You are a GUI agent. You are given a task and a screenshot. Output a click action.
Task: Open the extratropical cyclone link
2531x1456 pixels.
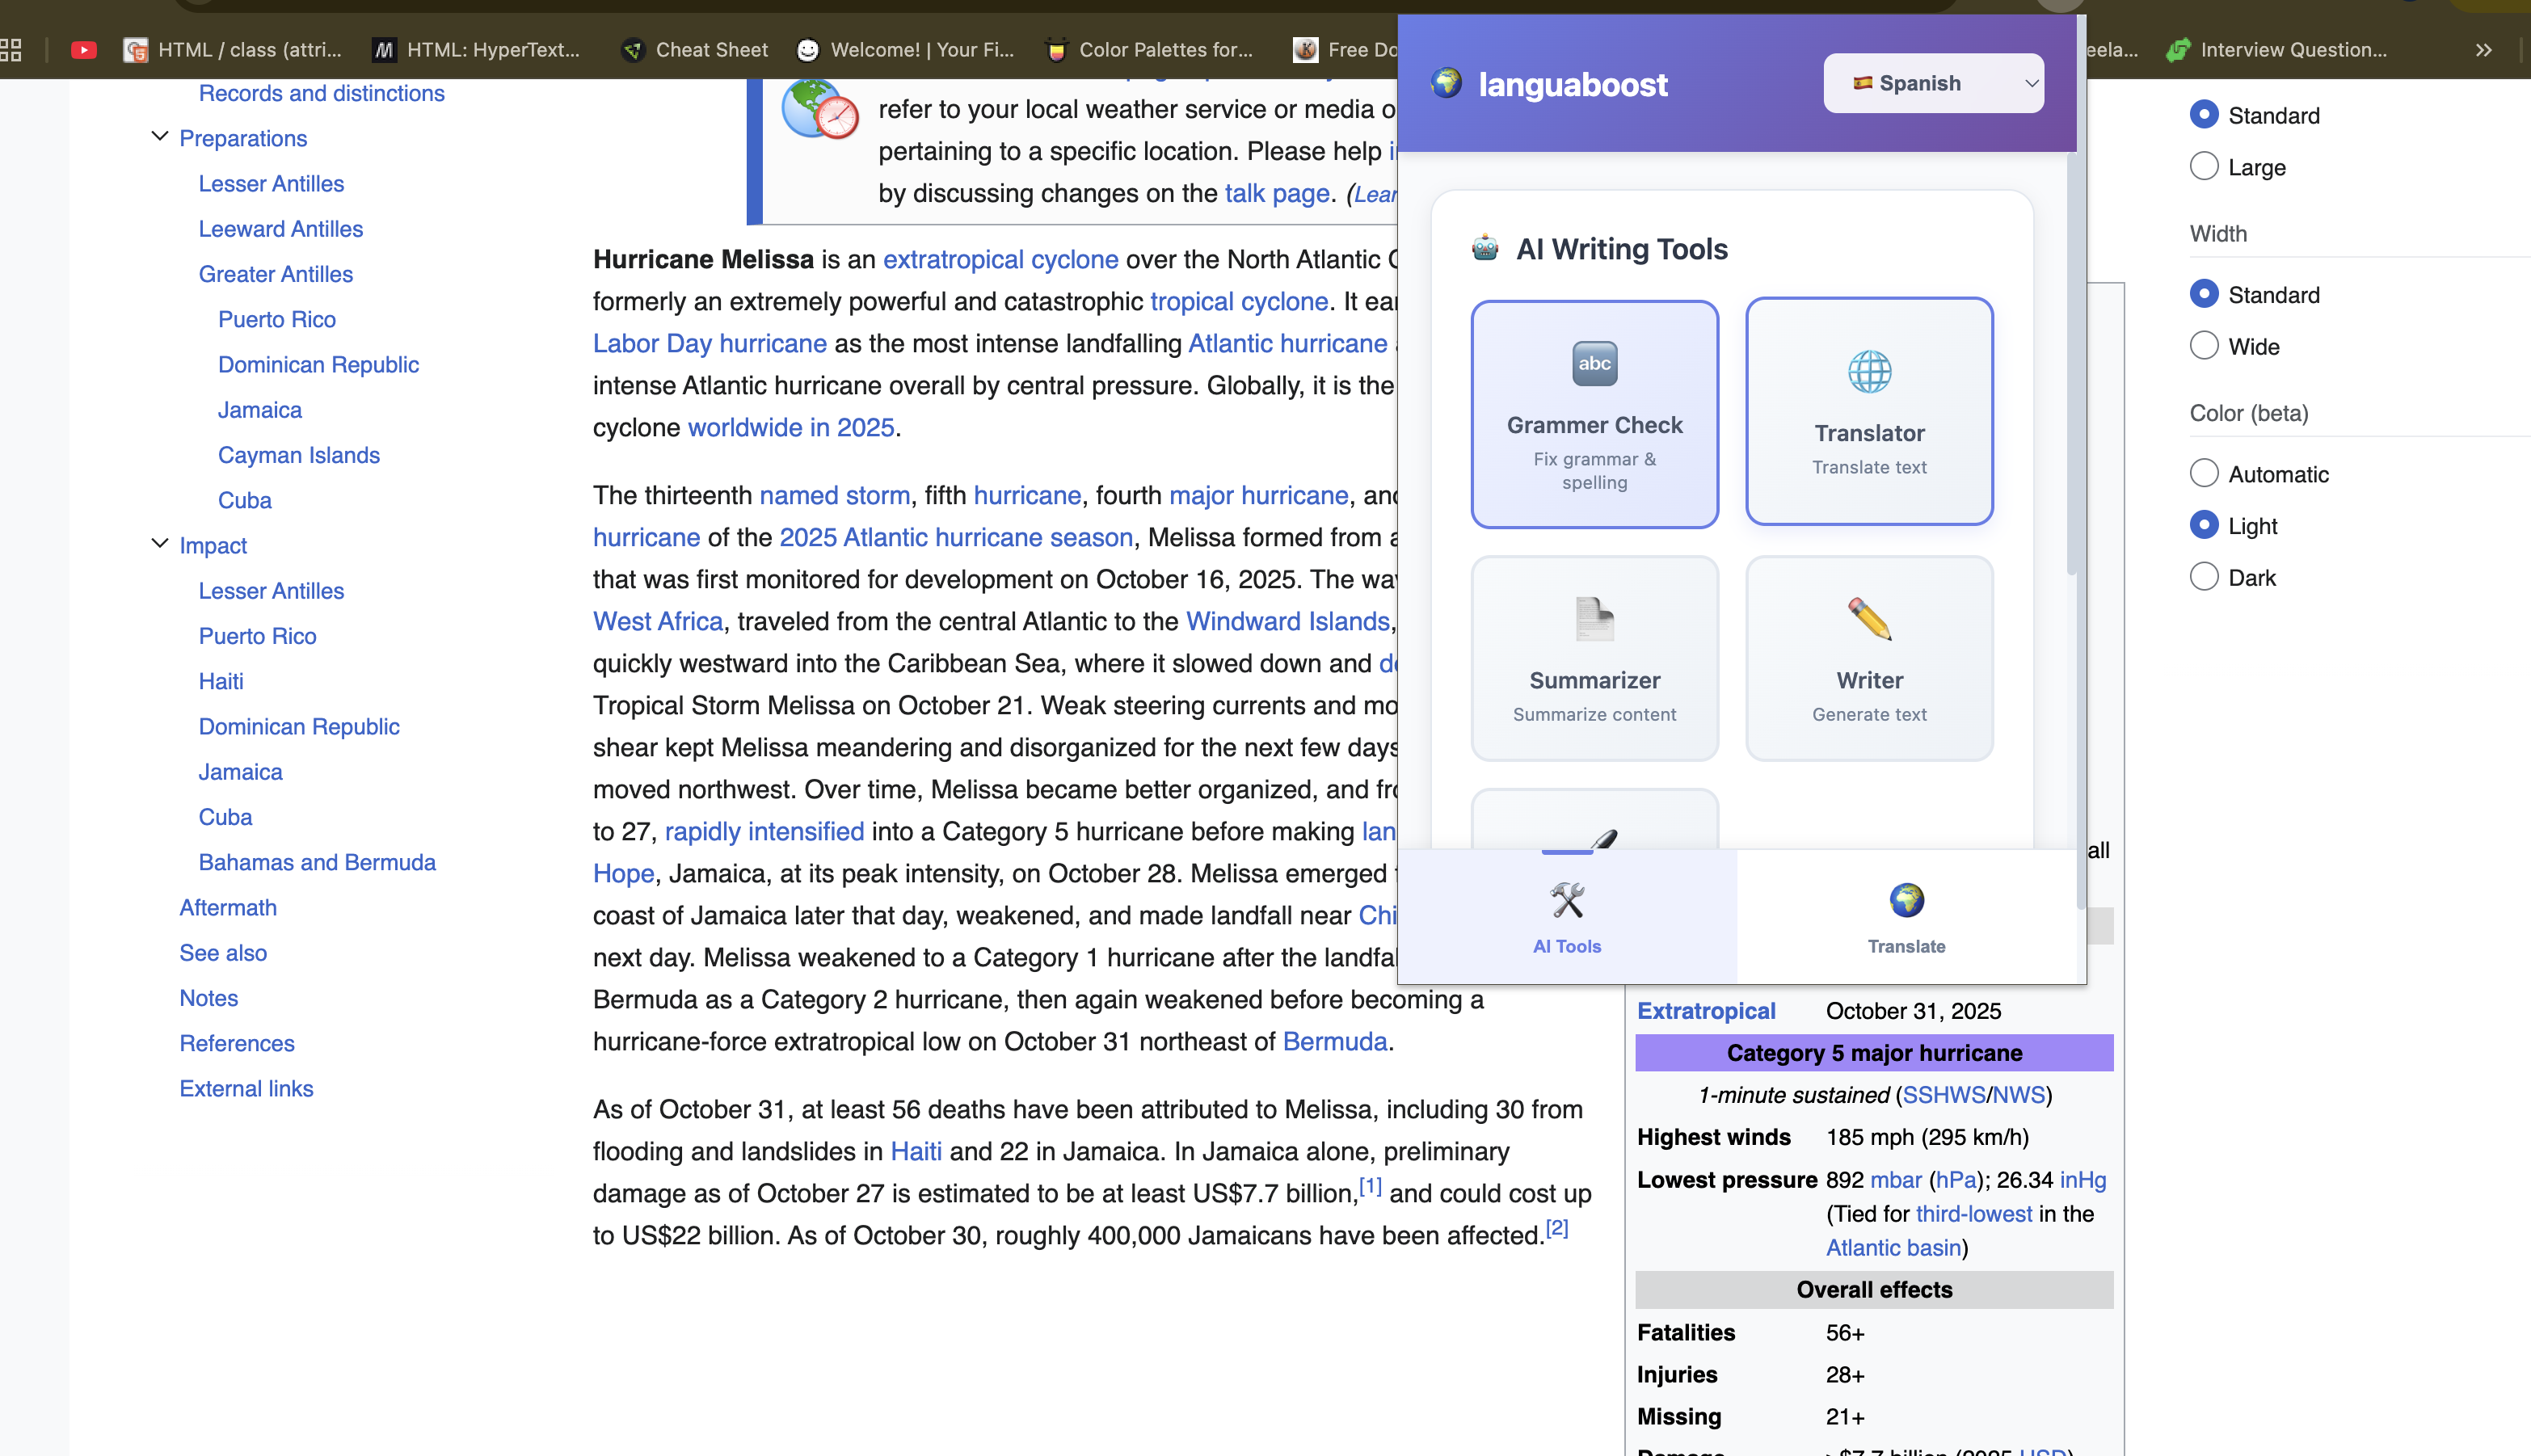point(1000,259)
